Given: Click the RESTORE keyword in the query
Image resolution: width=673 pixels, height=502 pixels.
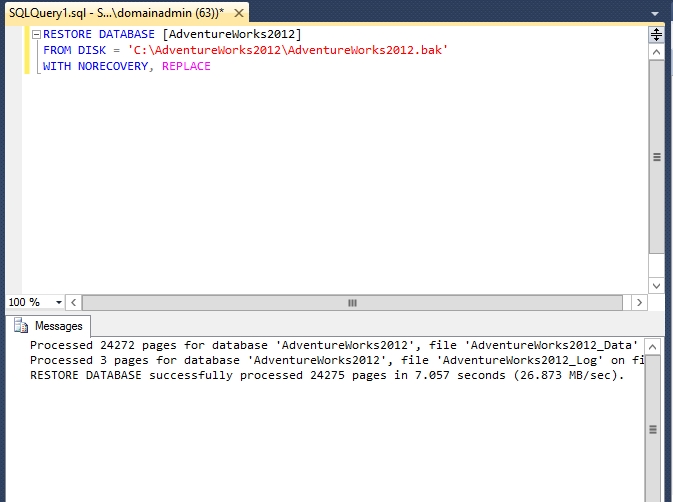Looking at the screenshot, I should coord(67,34).
